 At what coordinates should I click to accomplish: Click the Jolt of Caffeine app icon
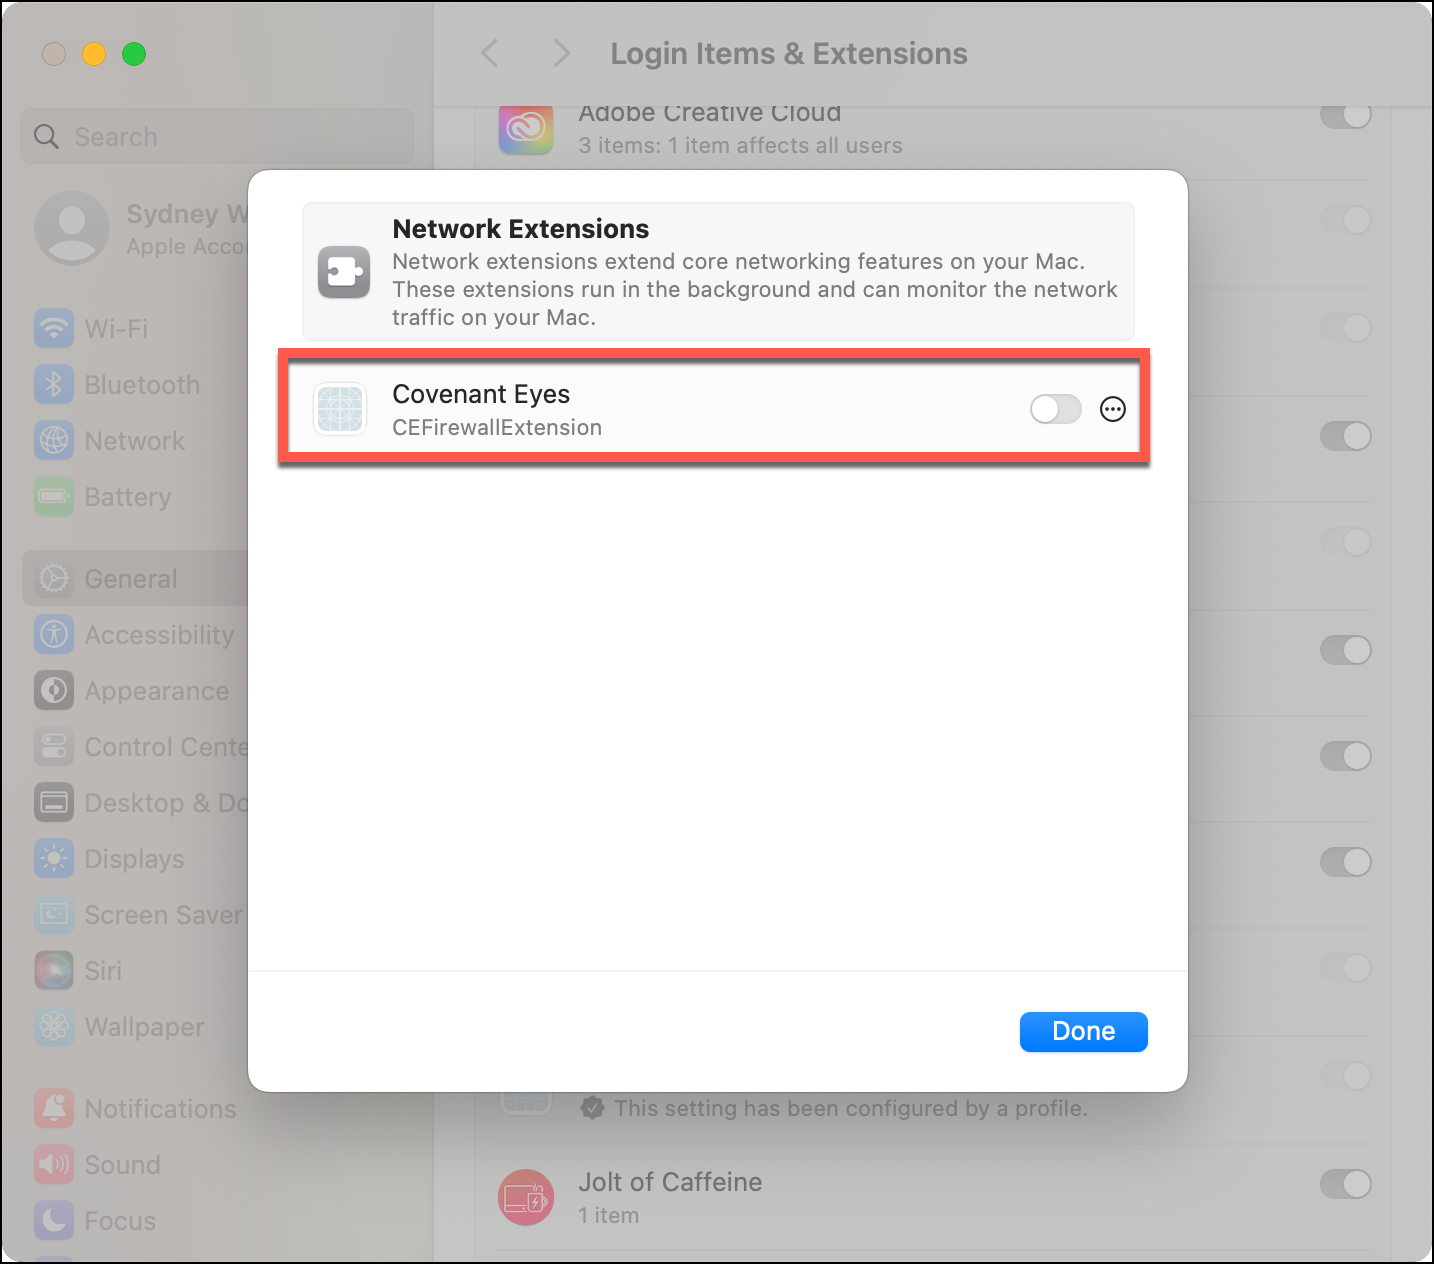click(526, 1197)
